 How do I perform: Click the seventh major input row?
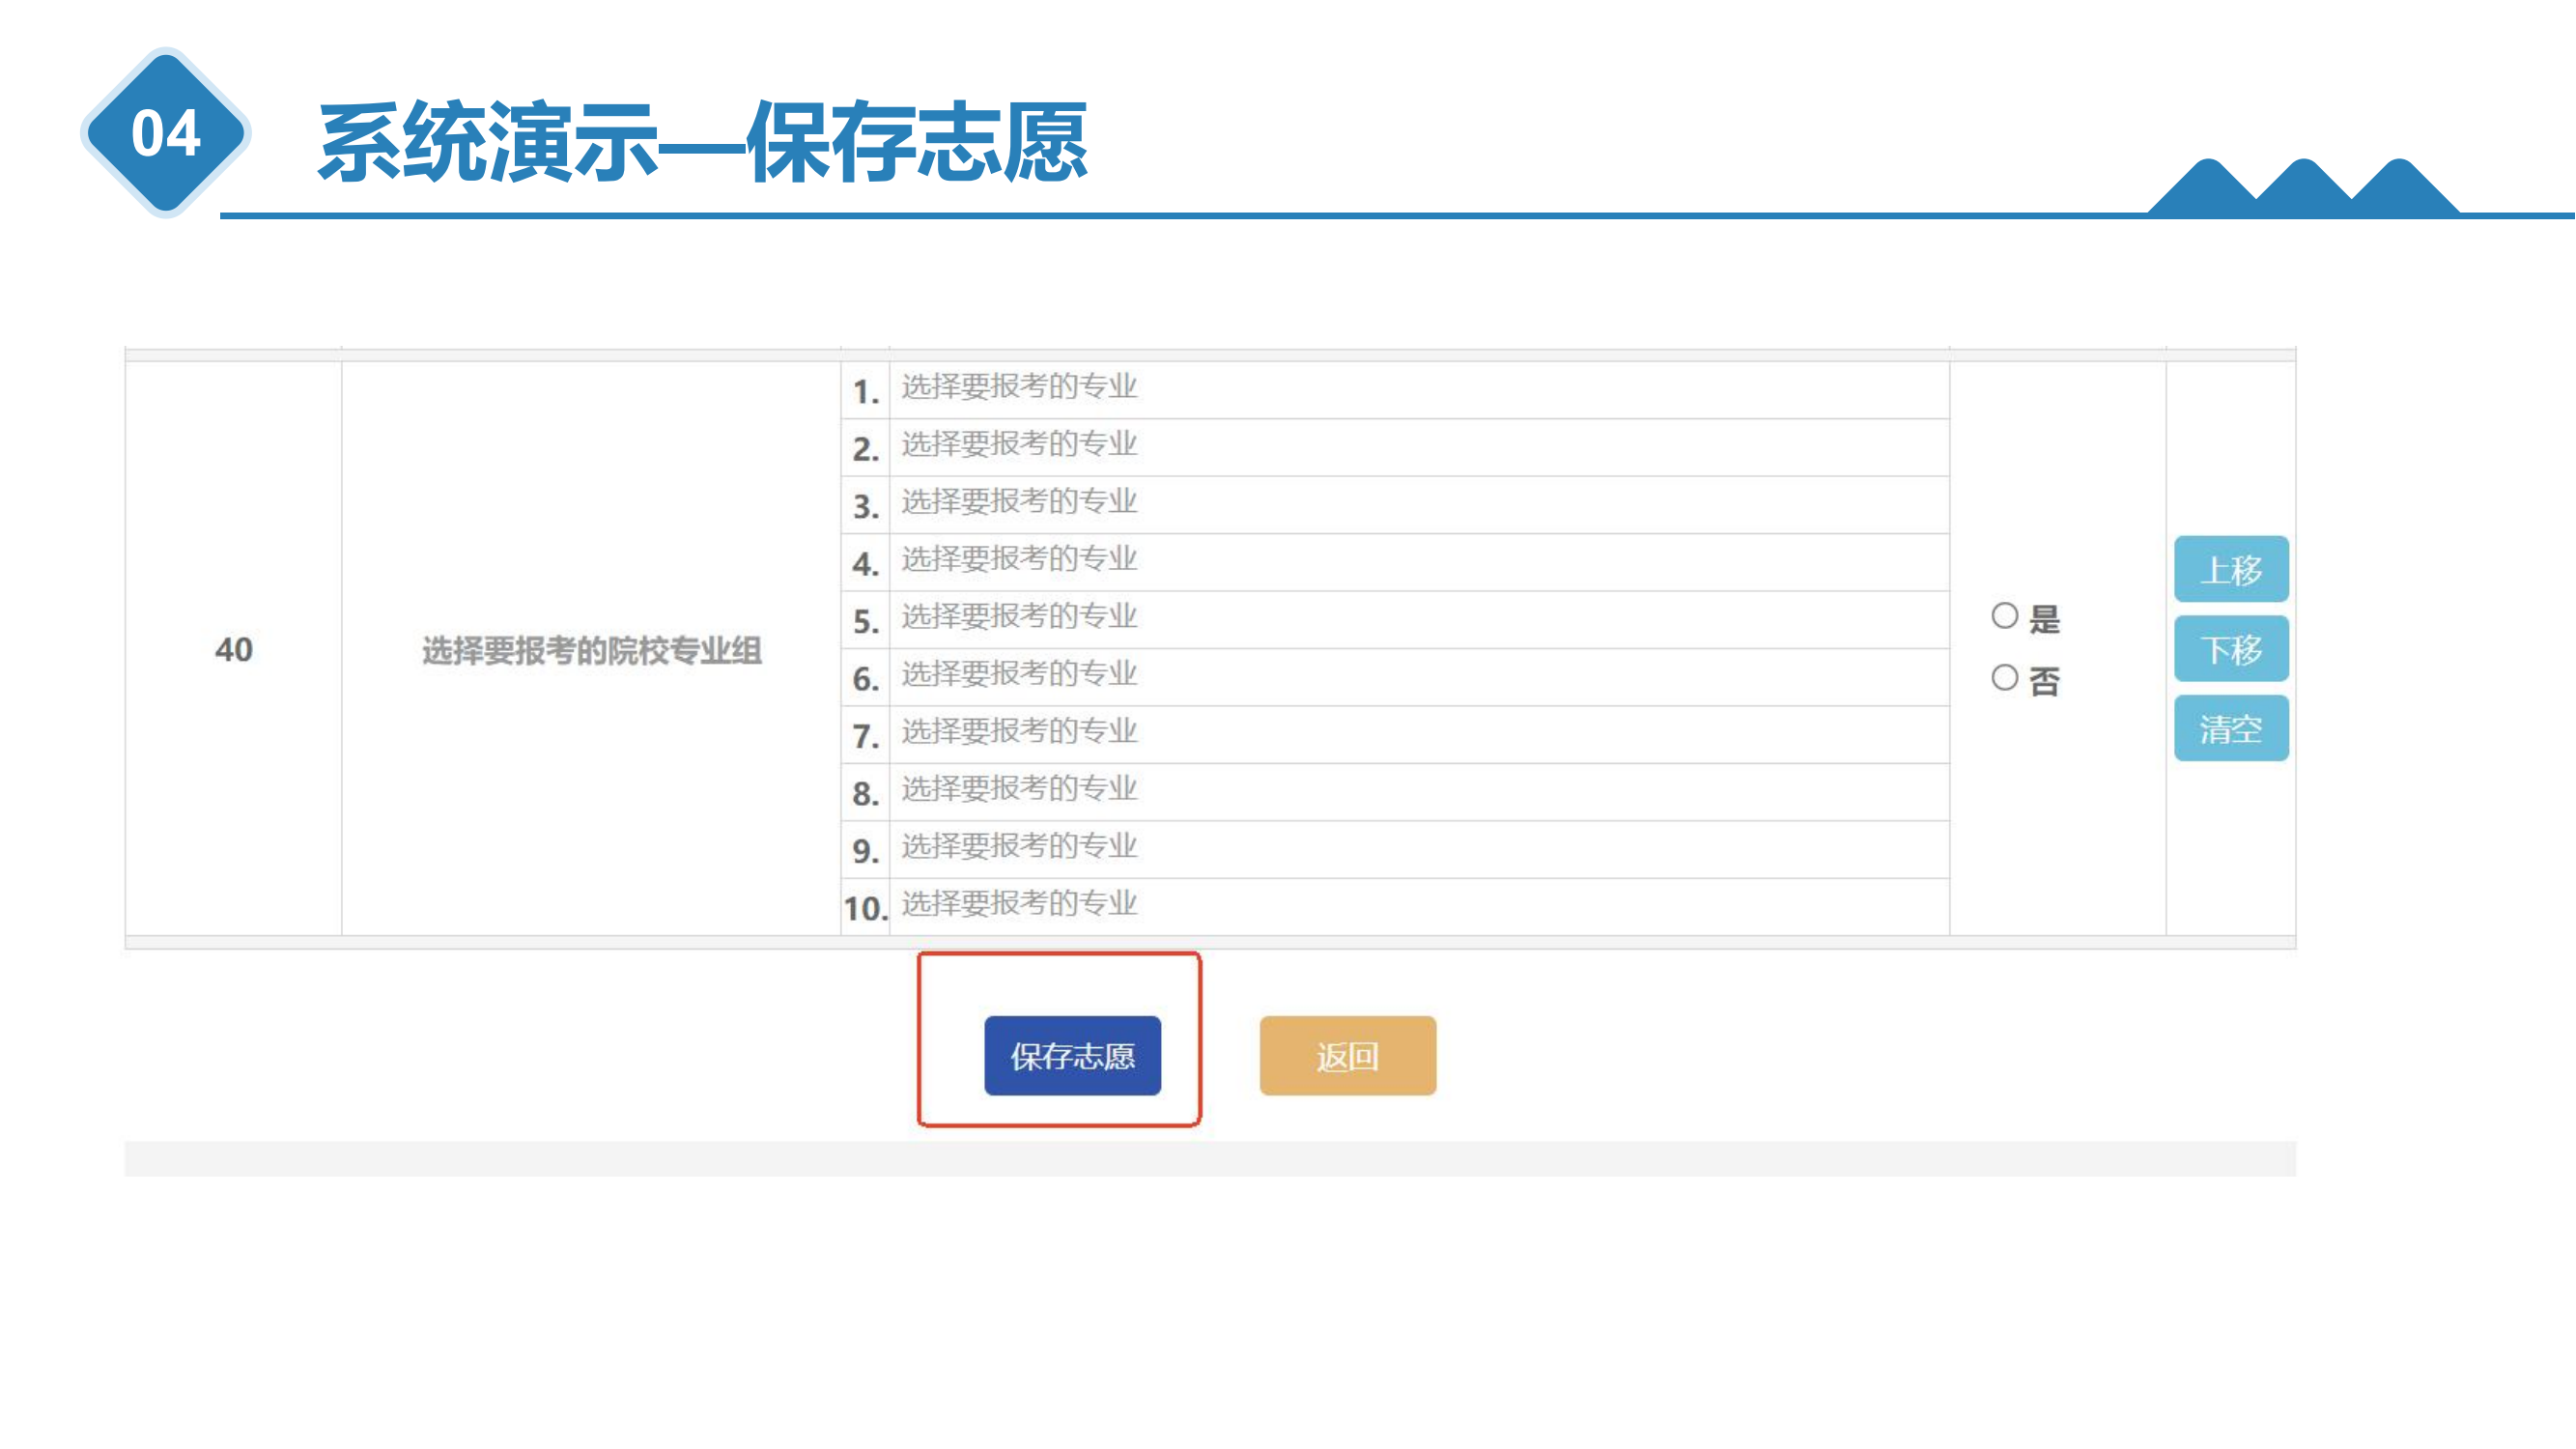click(x=1400, y=732)
